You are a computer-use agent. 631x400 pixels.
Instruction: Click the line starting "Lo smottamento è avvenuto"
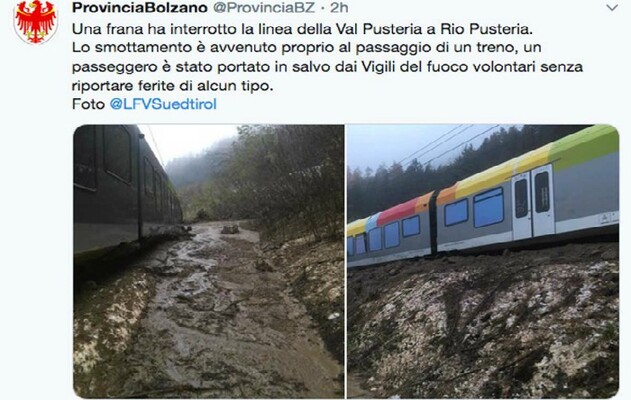click(307, 47)
